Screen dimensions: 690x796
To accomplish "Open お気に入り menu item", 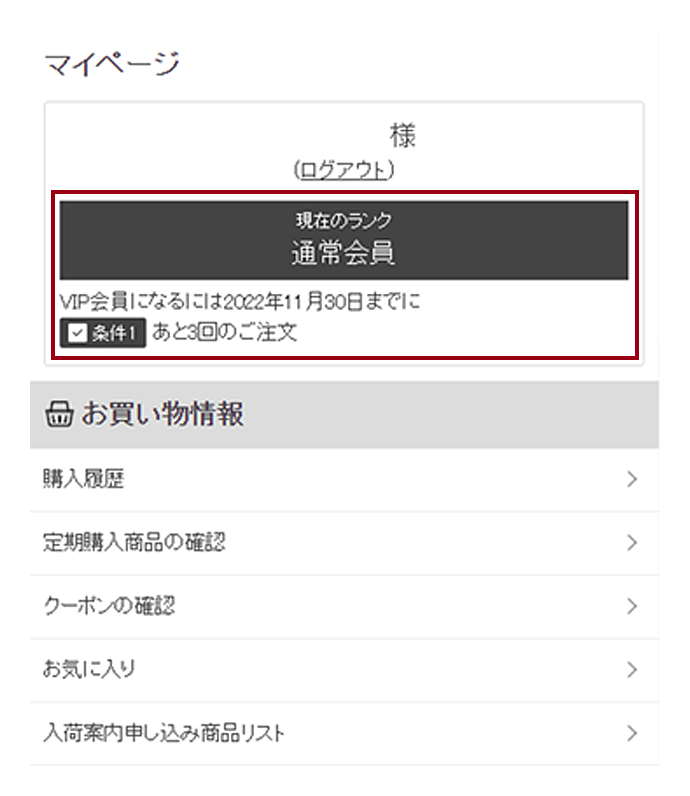I will 344,670.
